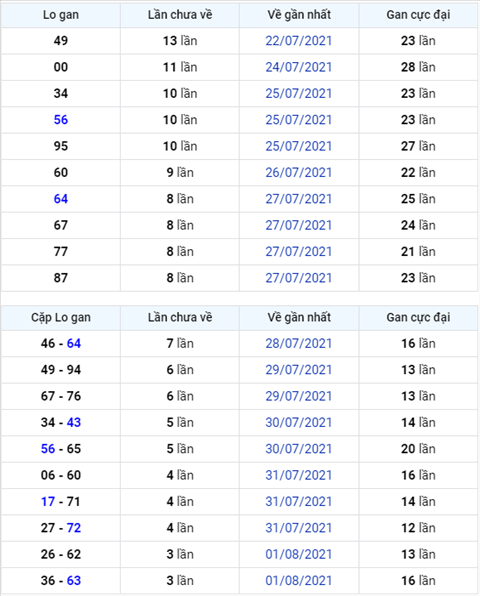This screenshot has width=480, height=596.
Task: Select blue number 64 in Lo gan table
Action: click(x=61, y=199)
